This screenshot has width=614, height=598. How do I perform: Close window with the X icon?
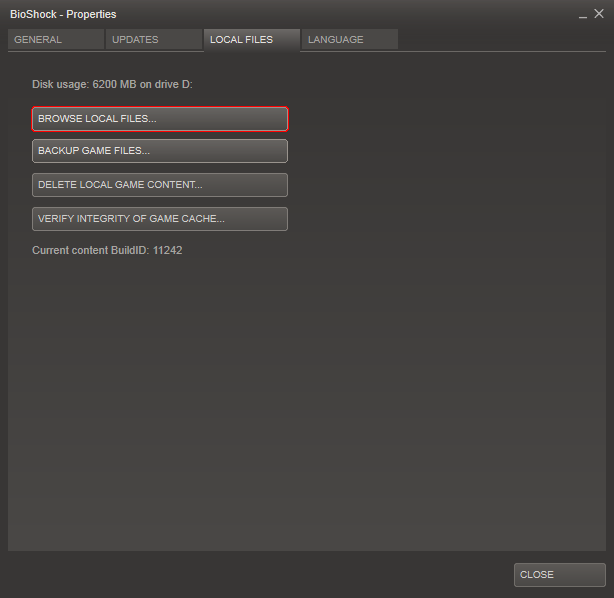pyautogui.click(x=599, y=14)
